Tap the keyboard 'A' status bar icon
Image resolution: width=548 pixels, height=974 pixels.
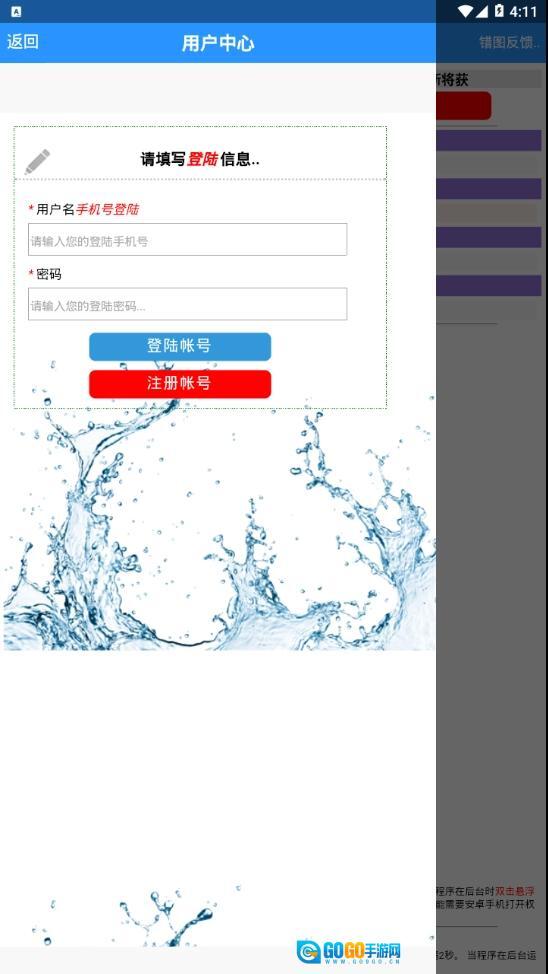tap(16, 11)
